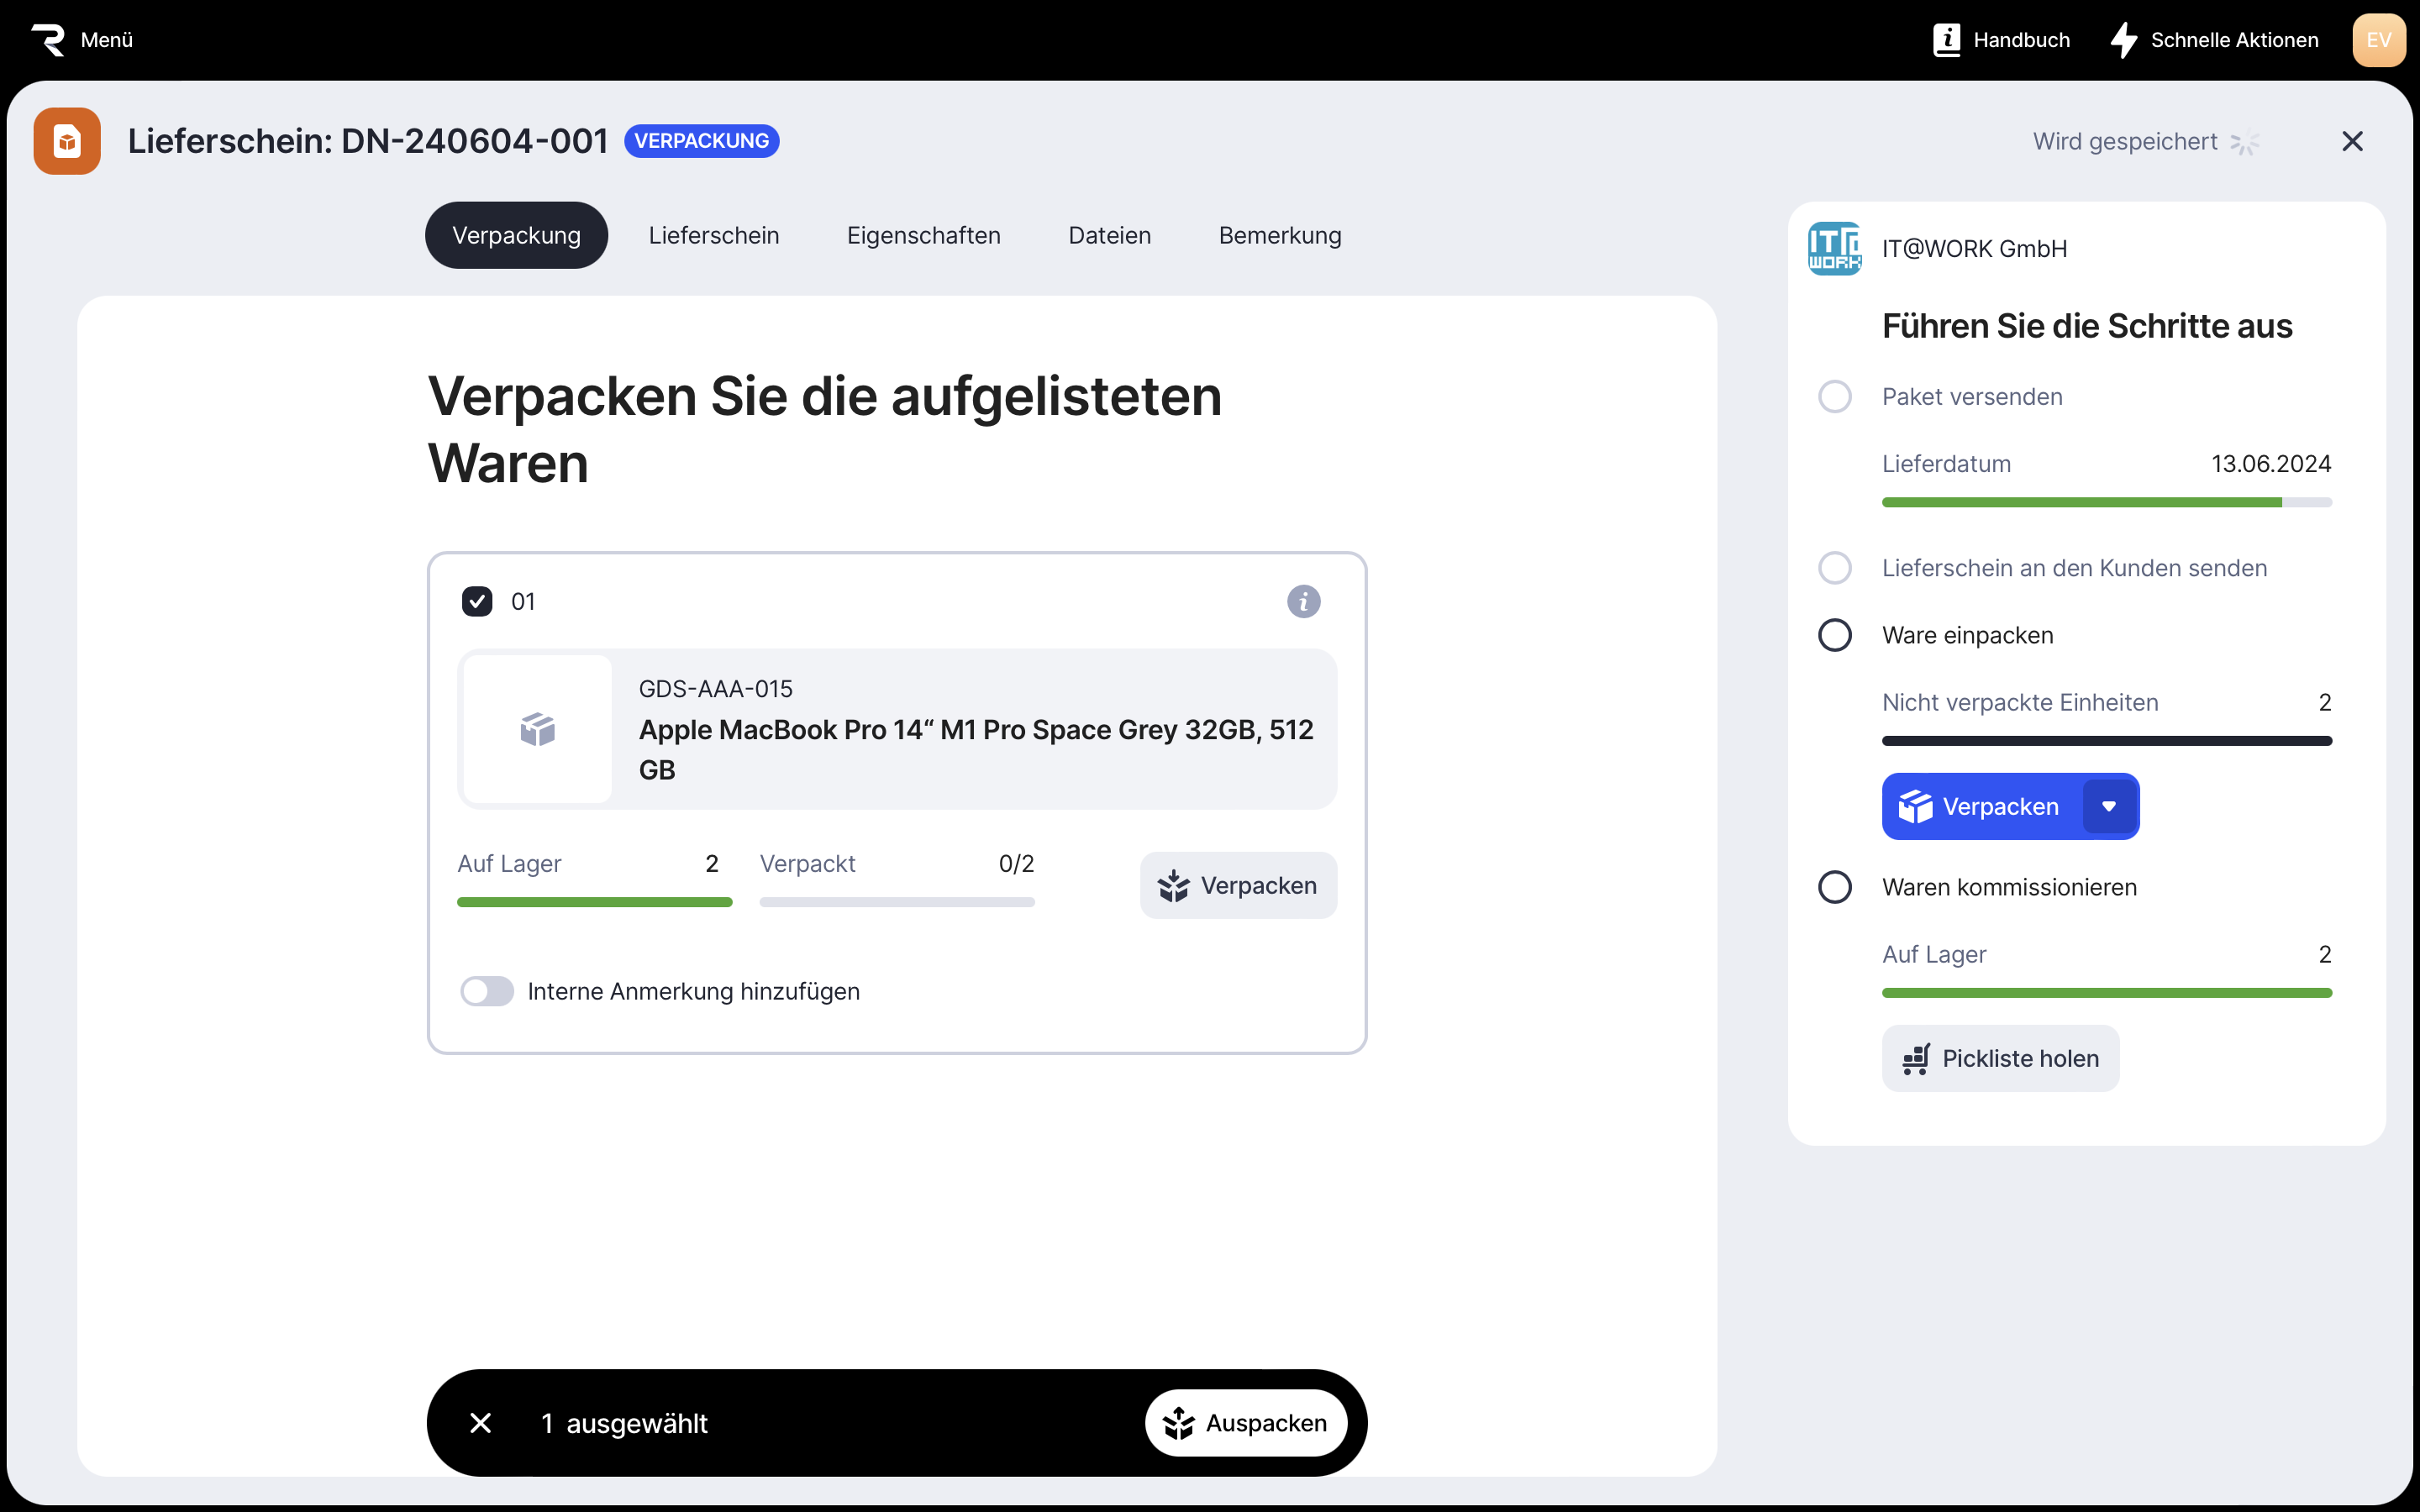Screen dimensions: 2420x1512
Task: Expand the blue Verpacken dropdown arrow
Action: 2109,806
